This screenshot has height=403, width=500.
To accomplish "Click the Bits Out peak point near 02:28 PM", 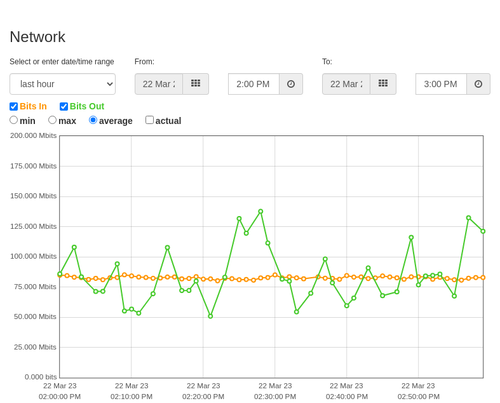I will [x=261, y=211].
